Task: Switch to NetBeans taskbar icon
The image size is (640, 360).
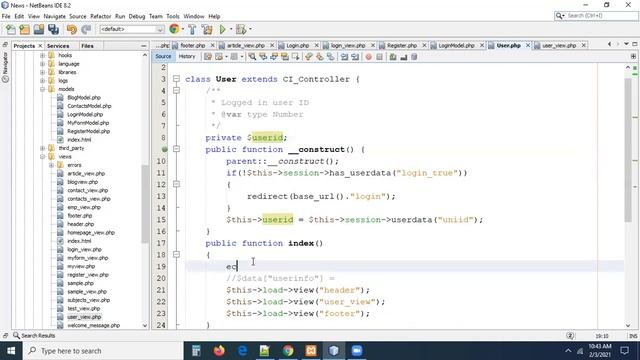Action: coord(334,351)
